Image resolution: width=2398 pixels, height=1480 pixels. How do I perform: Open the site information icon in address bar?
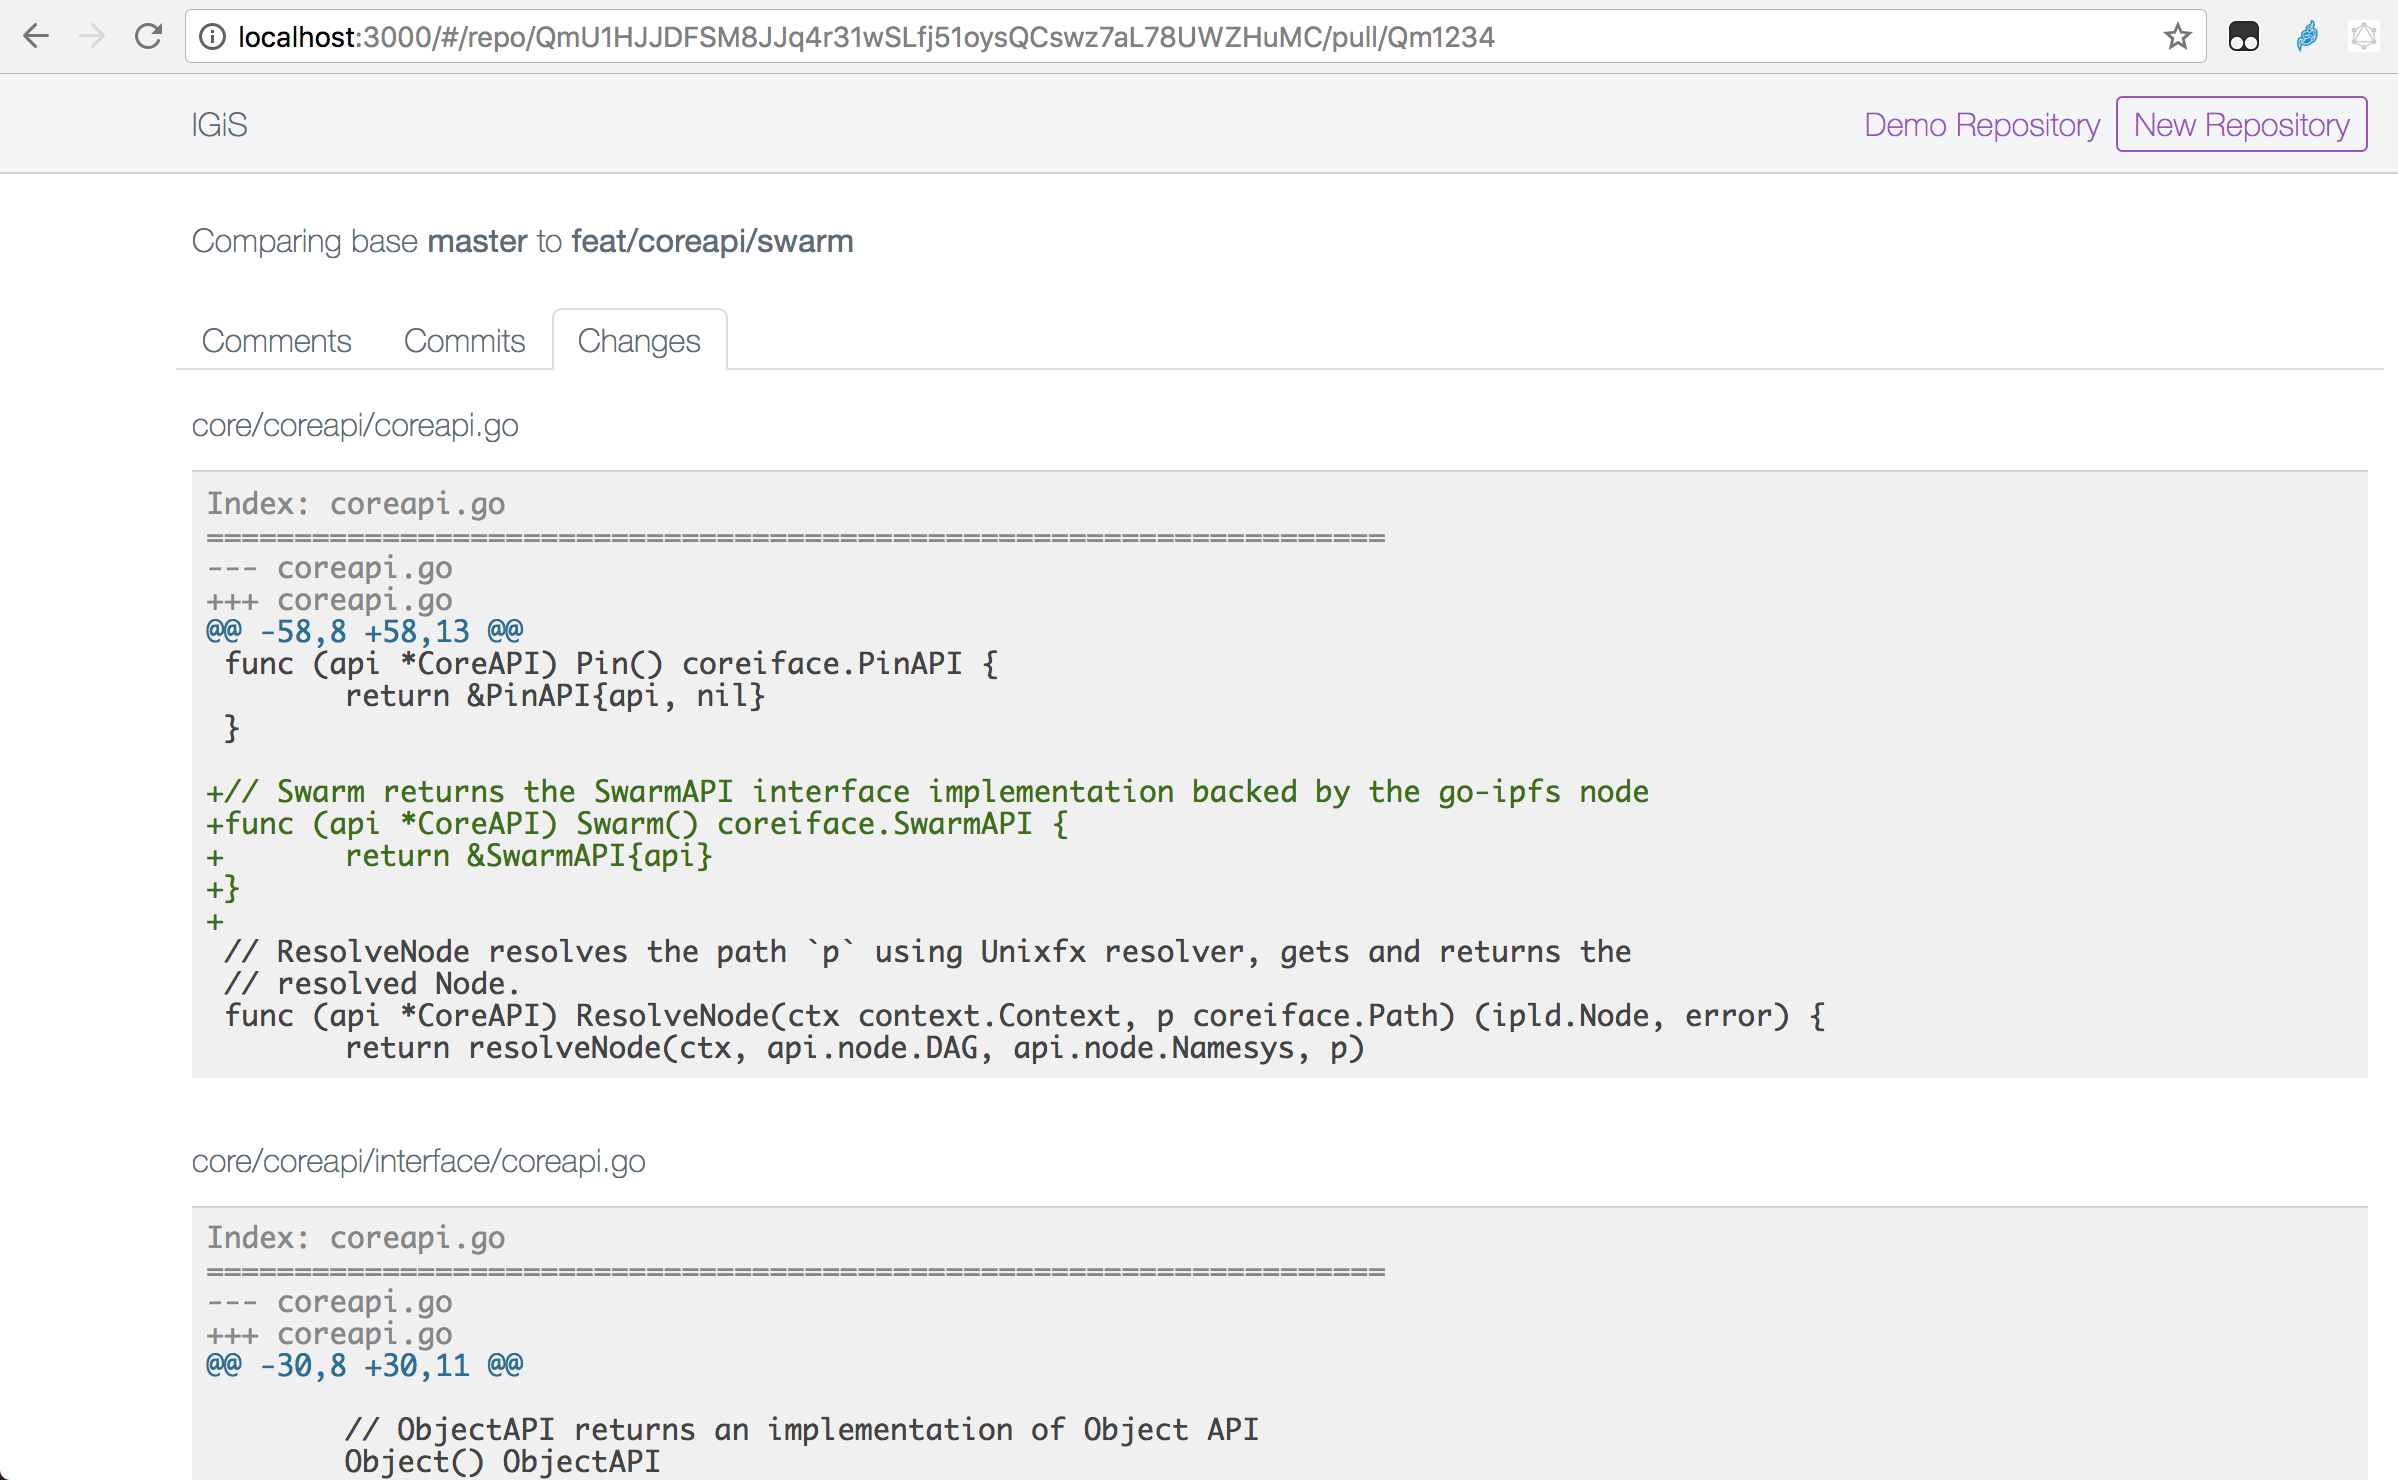[x=211, y=37]
